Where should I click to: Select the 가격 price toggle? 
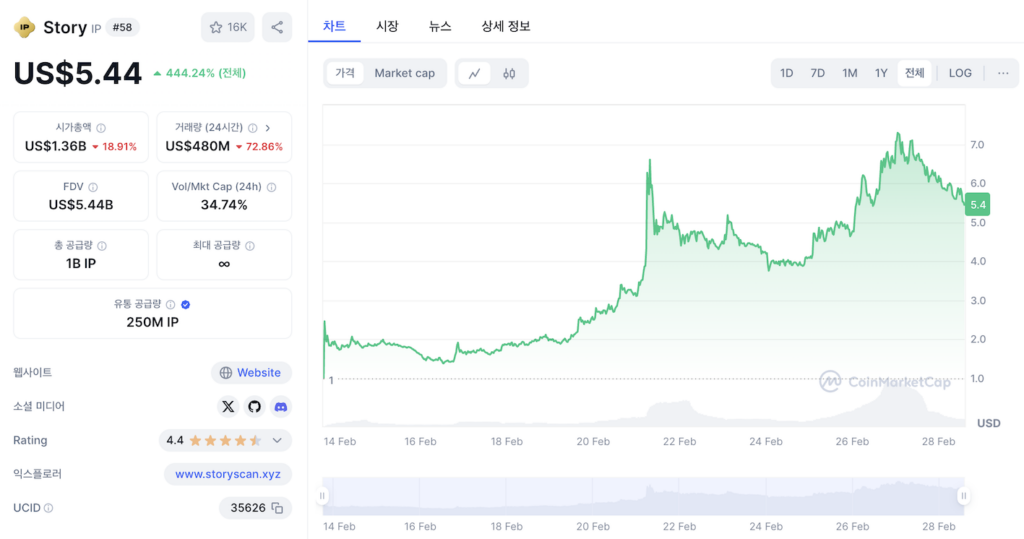tap(345, 73)
